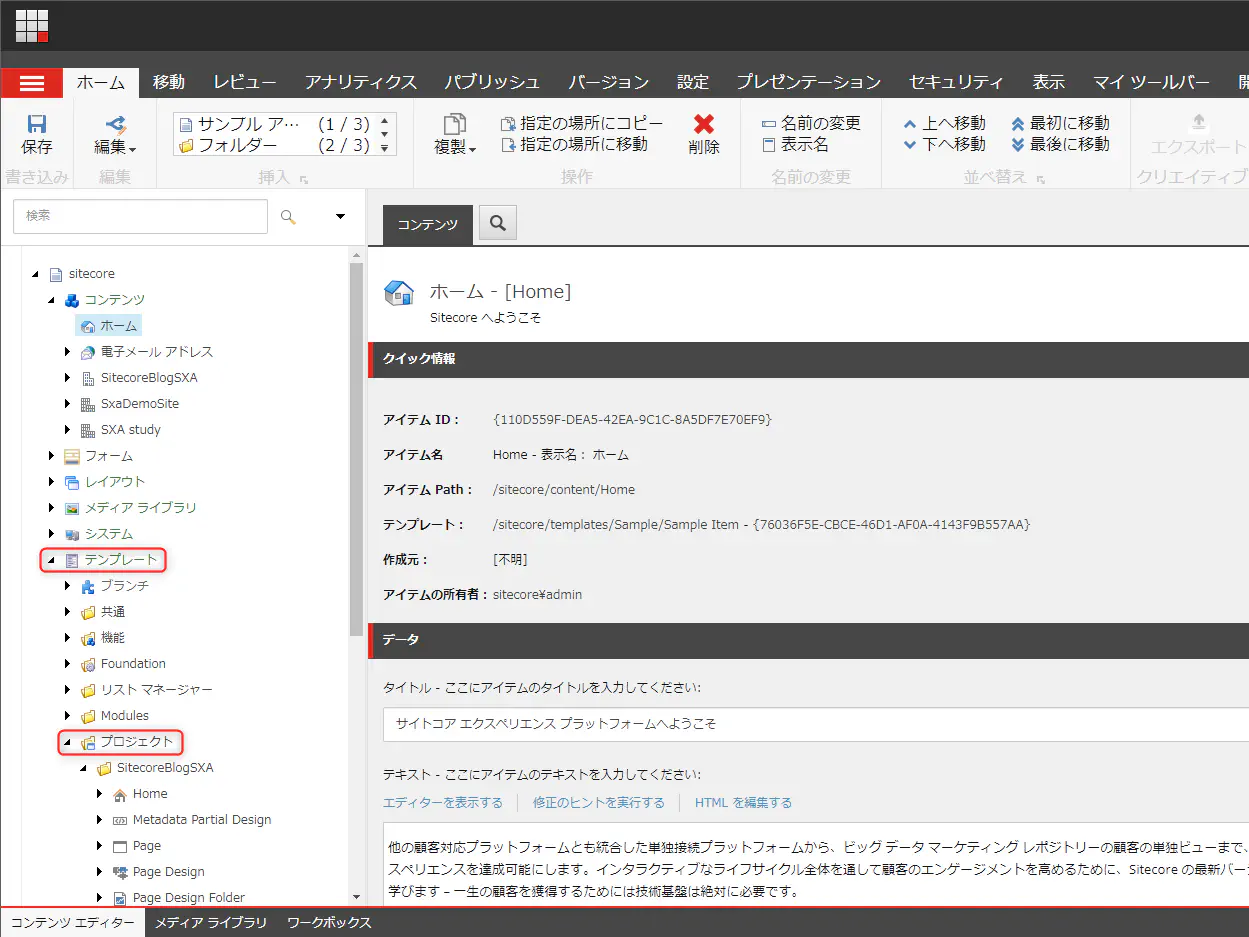
Task: Click the Edit (編集) icon
Action: click(115, 124)
